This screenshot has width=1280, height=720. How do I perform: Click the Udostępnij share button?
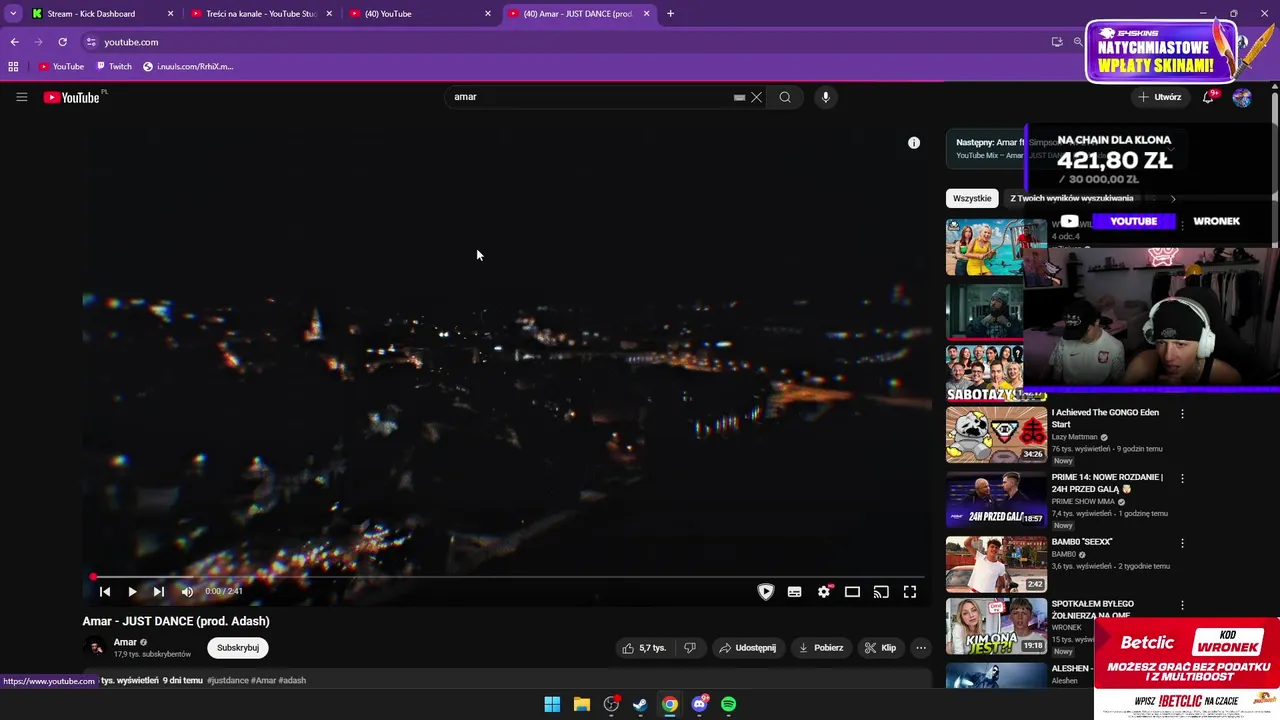747,648
